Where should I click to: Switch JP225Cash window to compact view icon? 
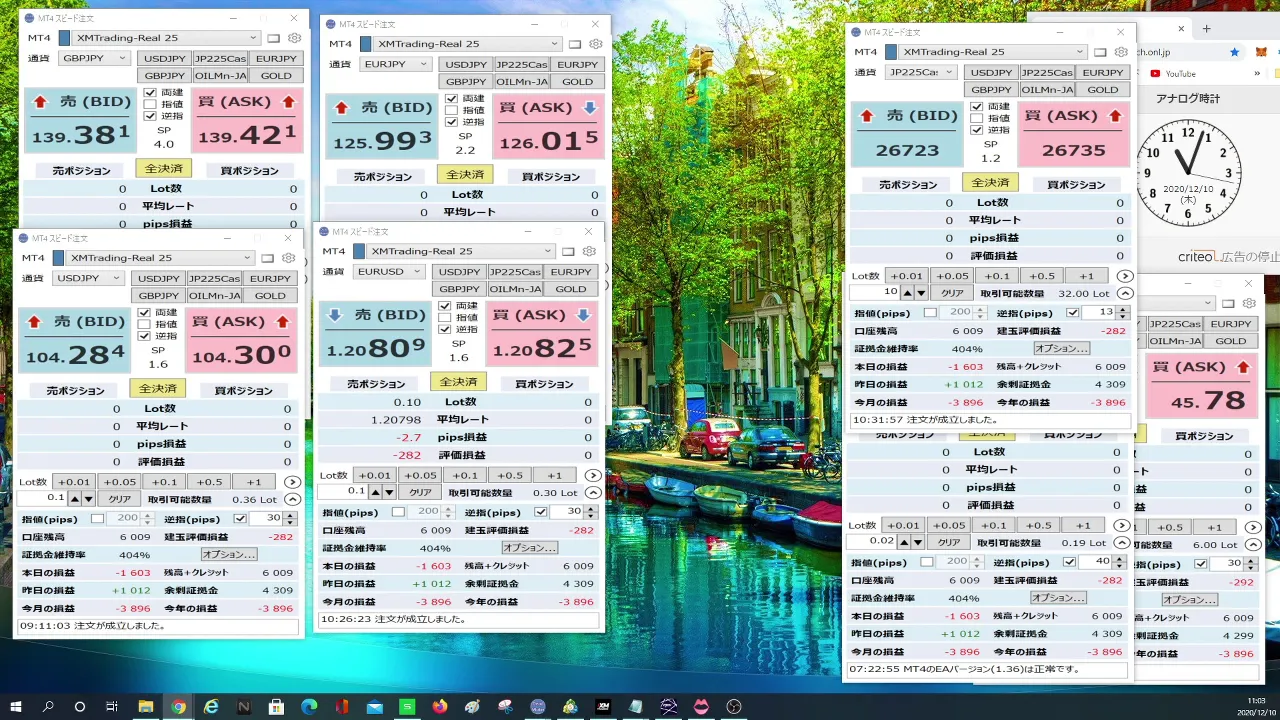[x=1100, y=52]
